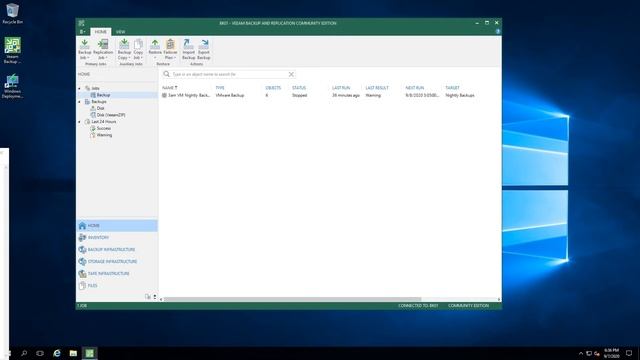The height and width of the screenshot is (360, 640).
Task: Click the Stopped status cell
Action: click(x=299, y=95)
